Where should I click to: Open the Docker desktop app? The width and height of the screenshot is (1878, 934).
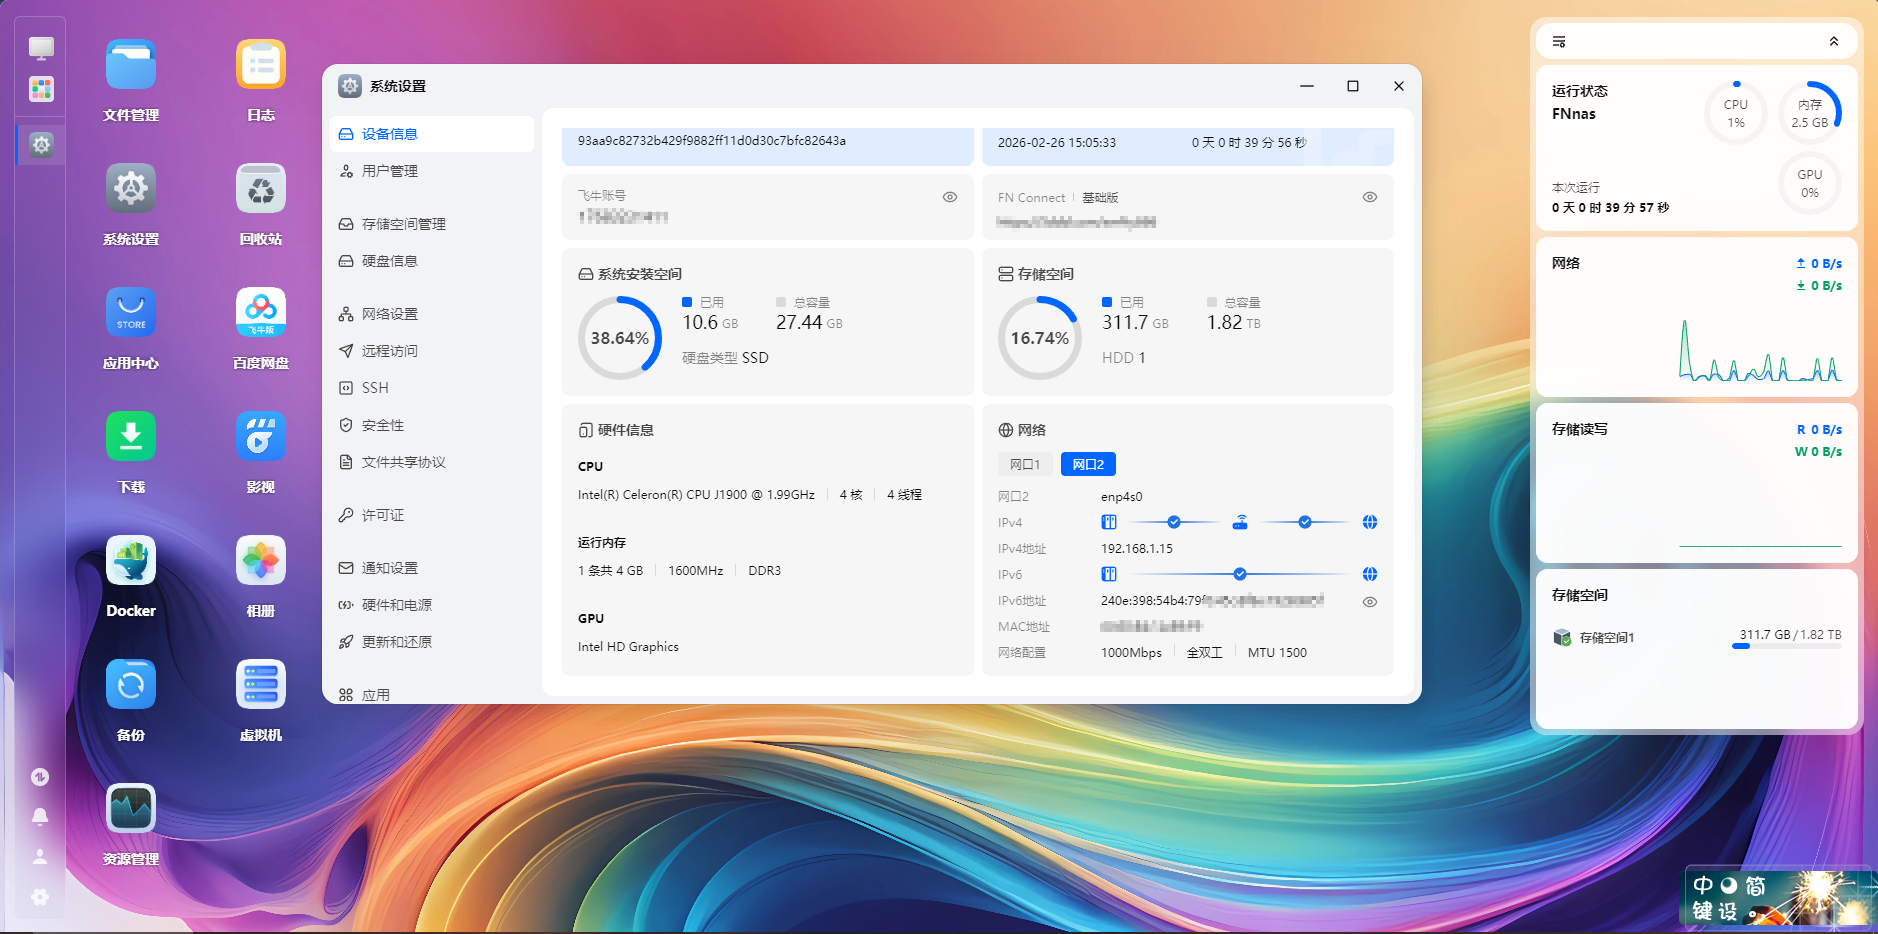tap(131, 561)
